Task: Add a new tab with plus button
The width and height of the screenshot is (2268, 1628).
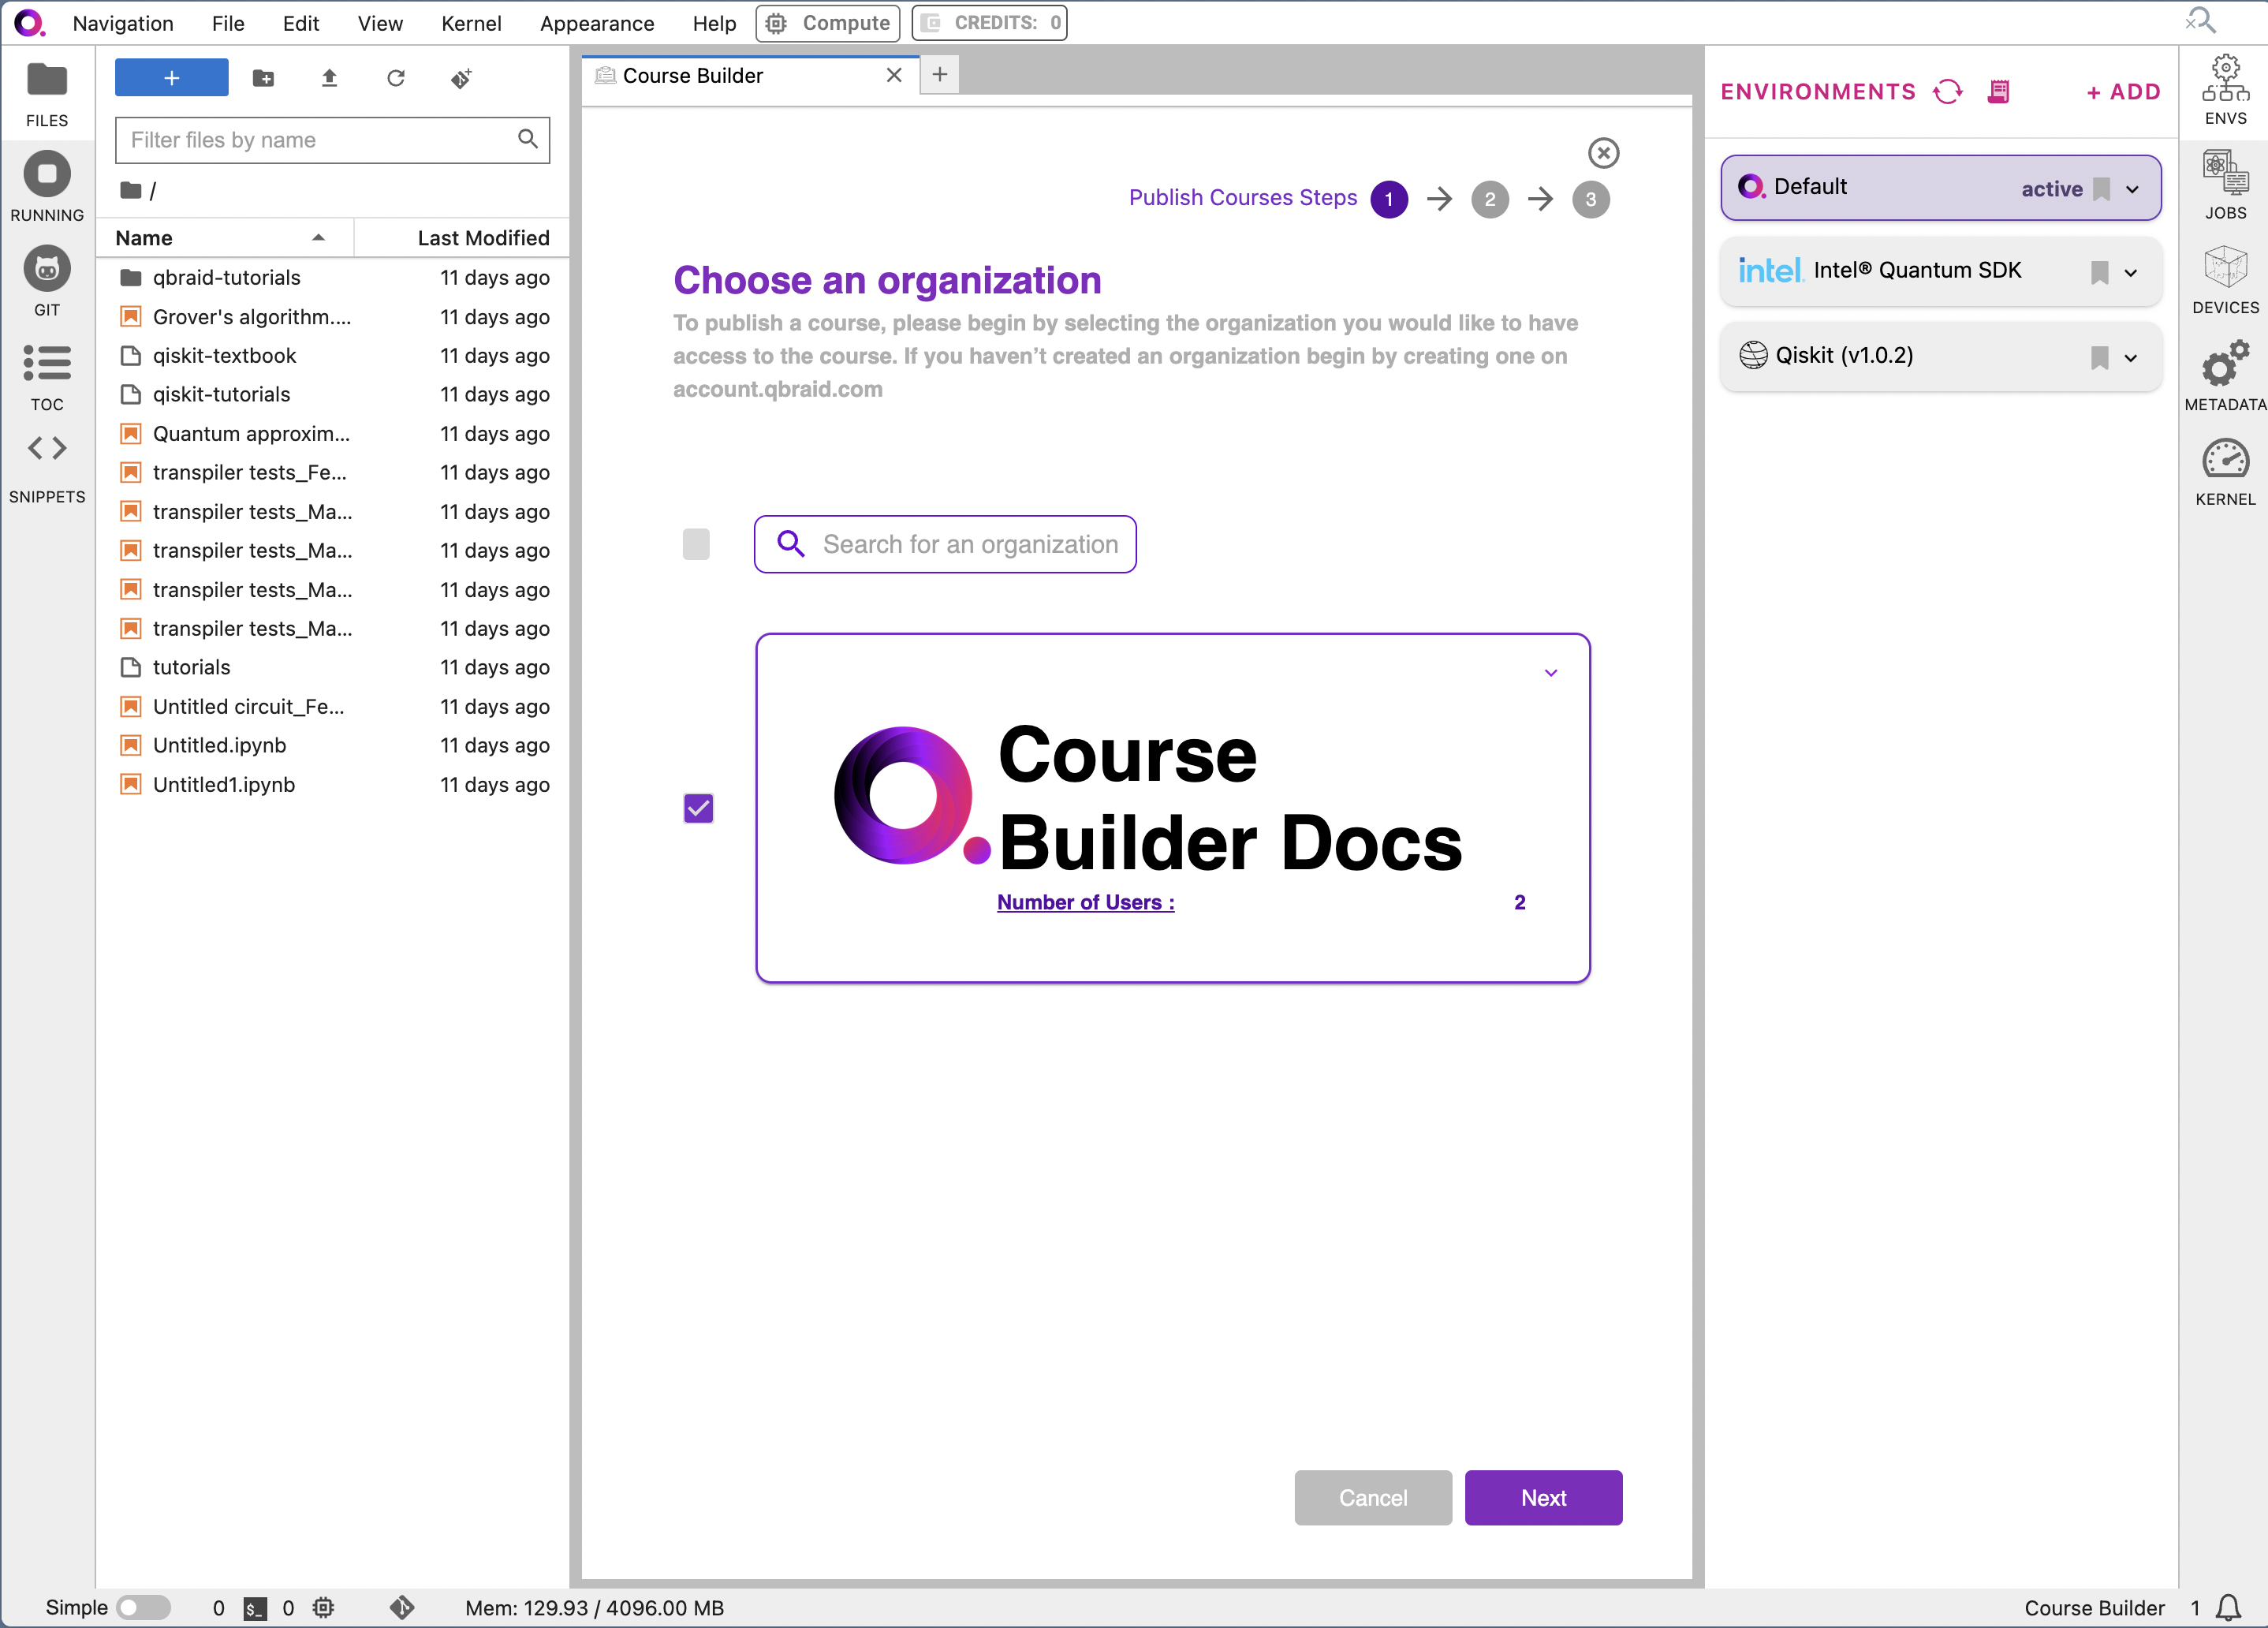Action: [939, 75]
